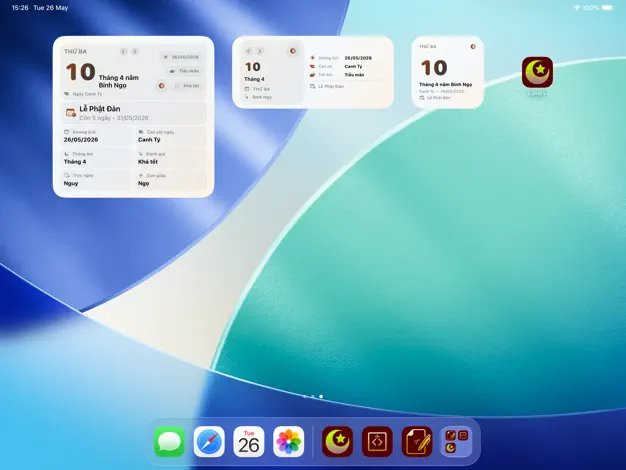Open the crescent moon app in dock

point(337,442)
